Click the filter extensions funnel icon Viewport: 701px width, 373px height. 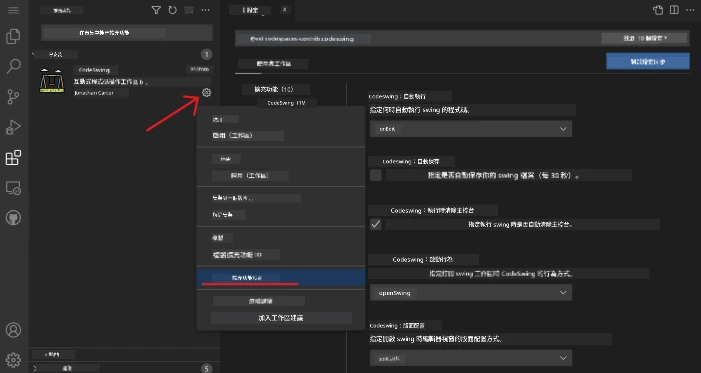[156, 10]
